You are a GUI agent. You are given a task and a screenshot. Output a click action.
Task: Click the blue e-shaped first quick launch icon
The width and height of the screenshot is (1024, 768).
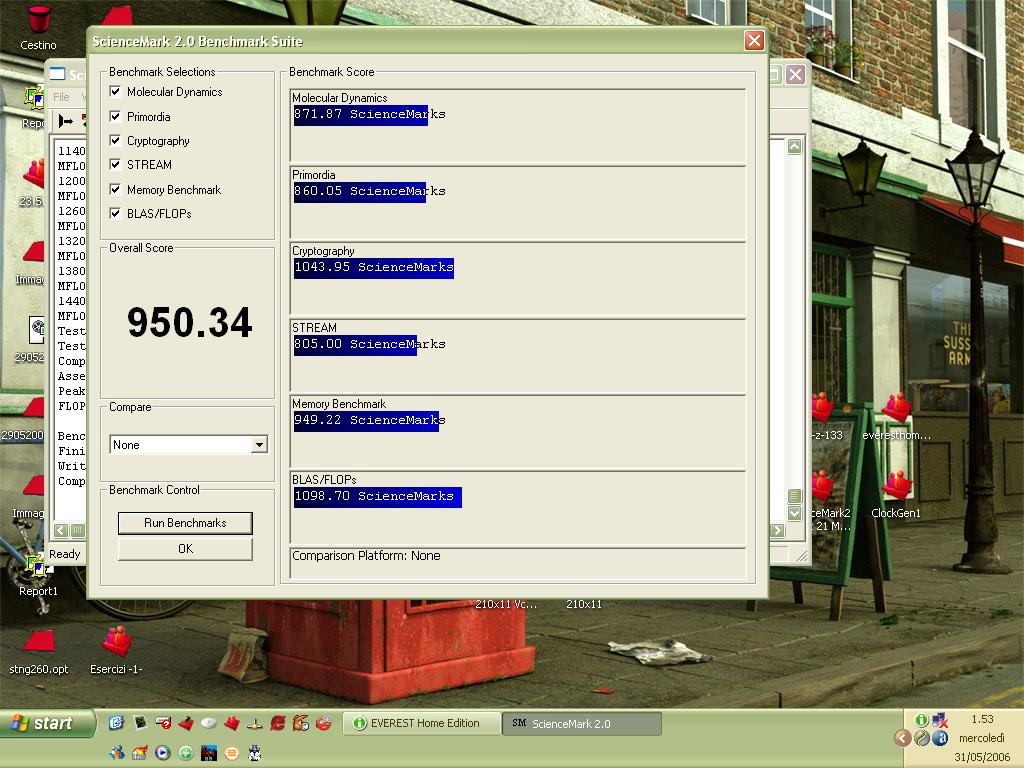click(116, 722)
